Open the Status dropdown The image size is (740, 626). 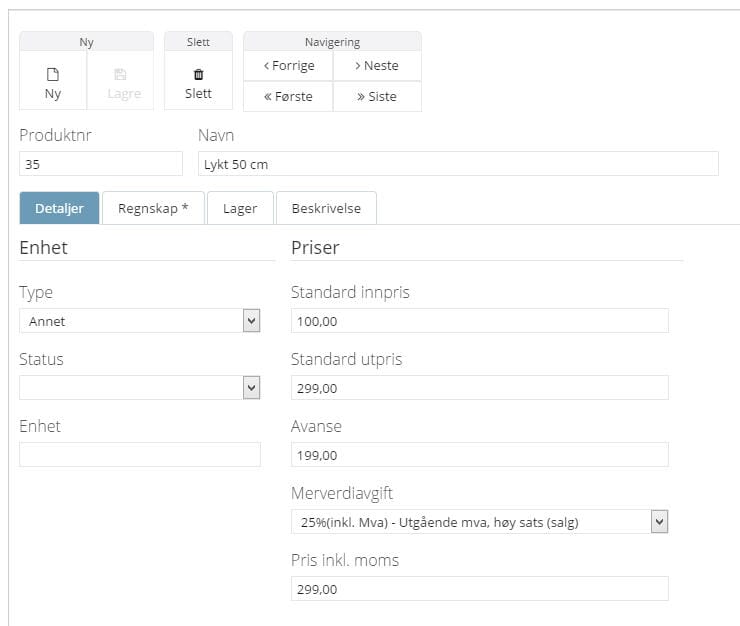[140, 388]
